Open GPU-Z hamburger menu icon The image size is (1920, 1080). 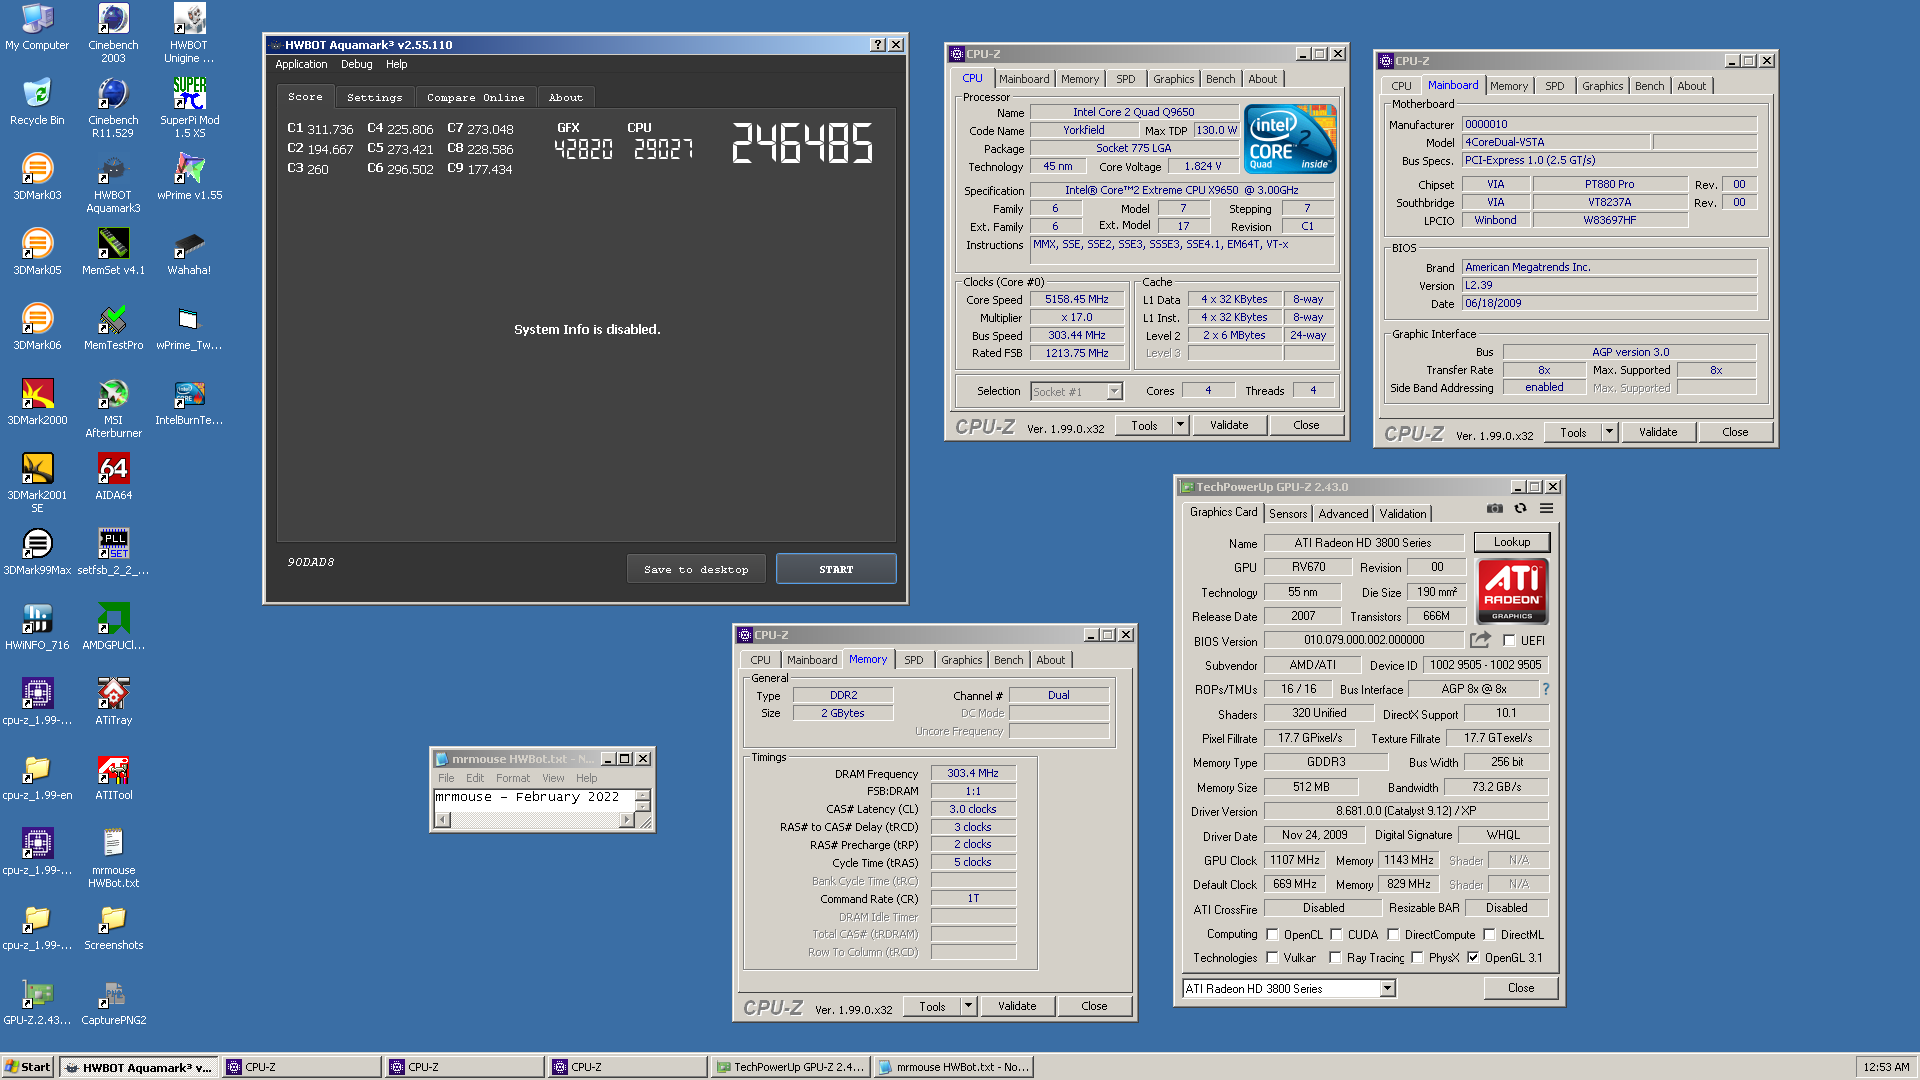point(1546,509)
